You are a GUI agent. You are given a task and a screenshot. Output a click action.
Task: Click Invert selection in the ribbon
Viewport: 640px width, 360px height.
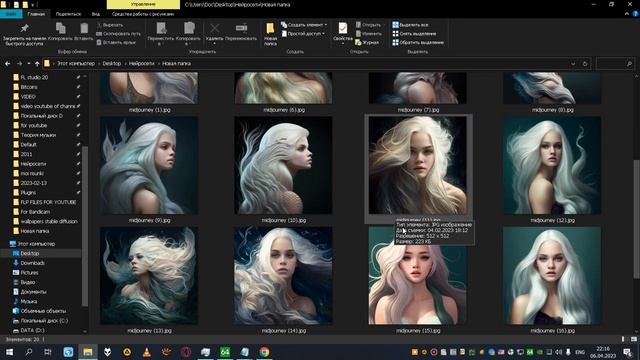418,42
